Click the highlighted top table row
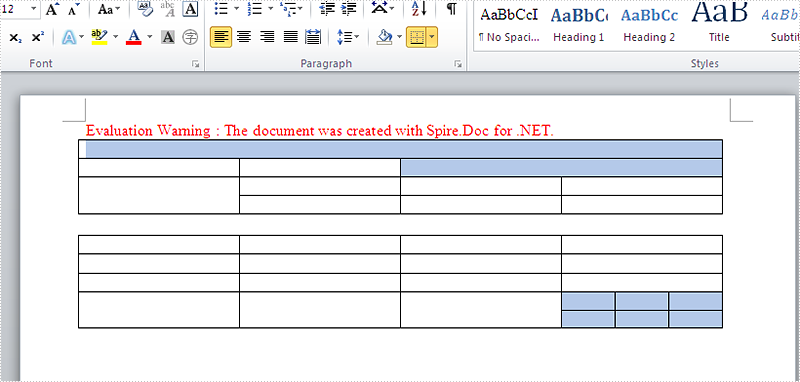The height and width of the screenshot is (382, 800). (401, 149)
